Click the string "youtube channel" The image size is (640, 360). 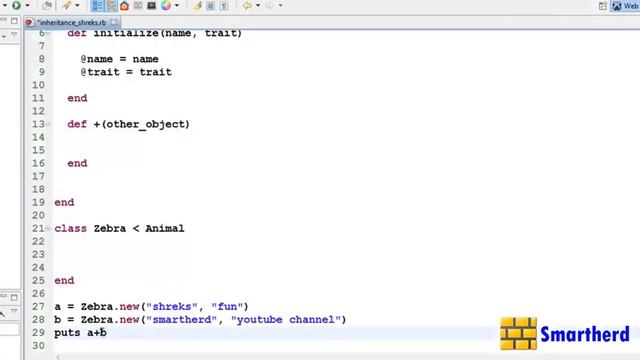(286, 320)
